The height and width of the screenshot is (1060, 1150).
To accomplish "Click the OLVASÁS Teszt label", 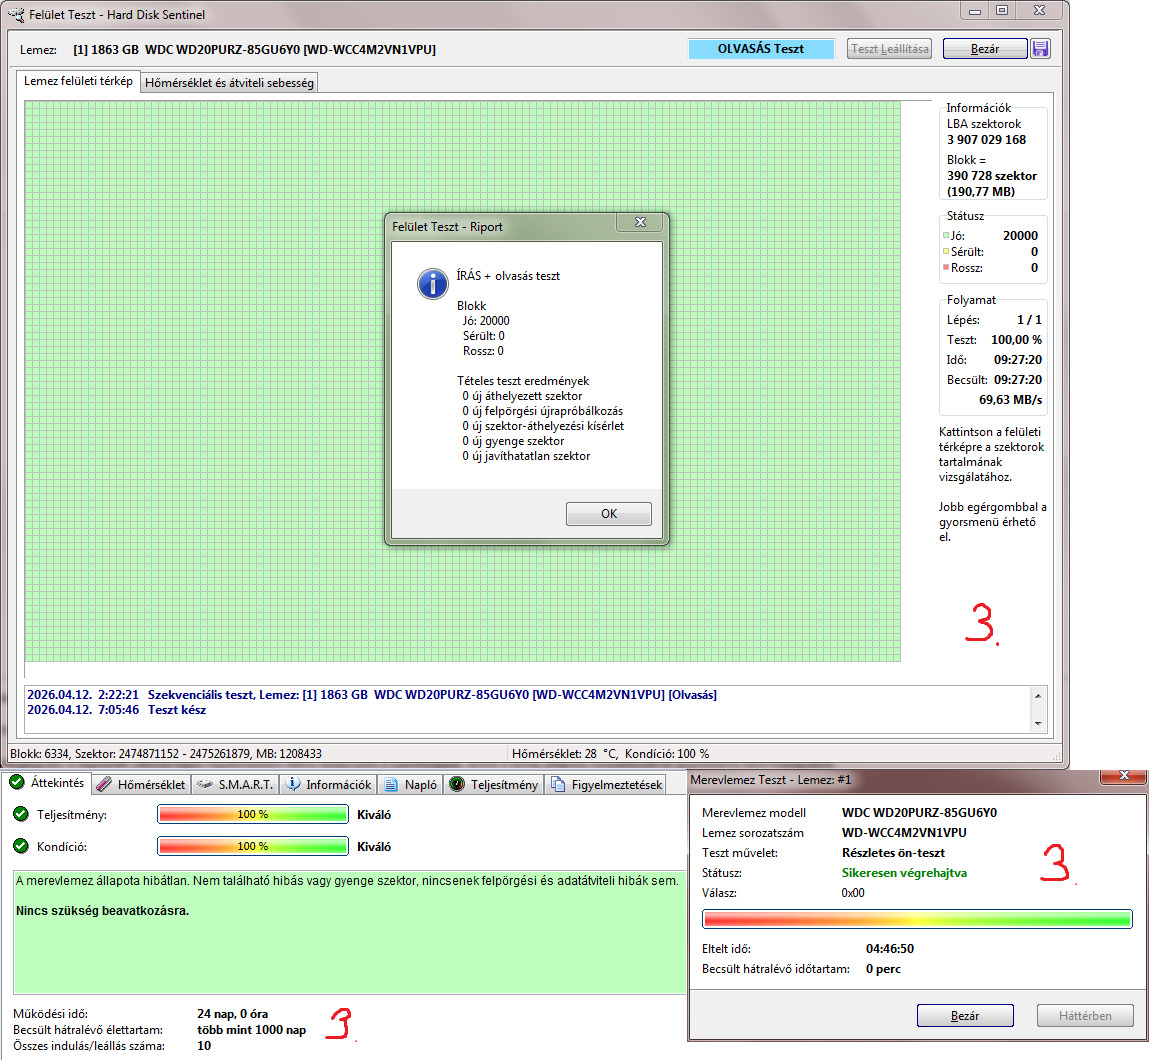I will tap(761, 48).
